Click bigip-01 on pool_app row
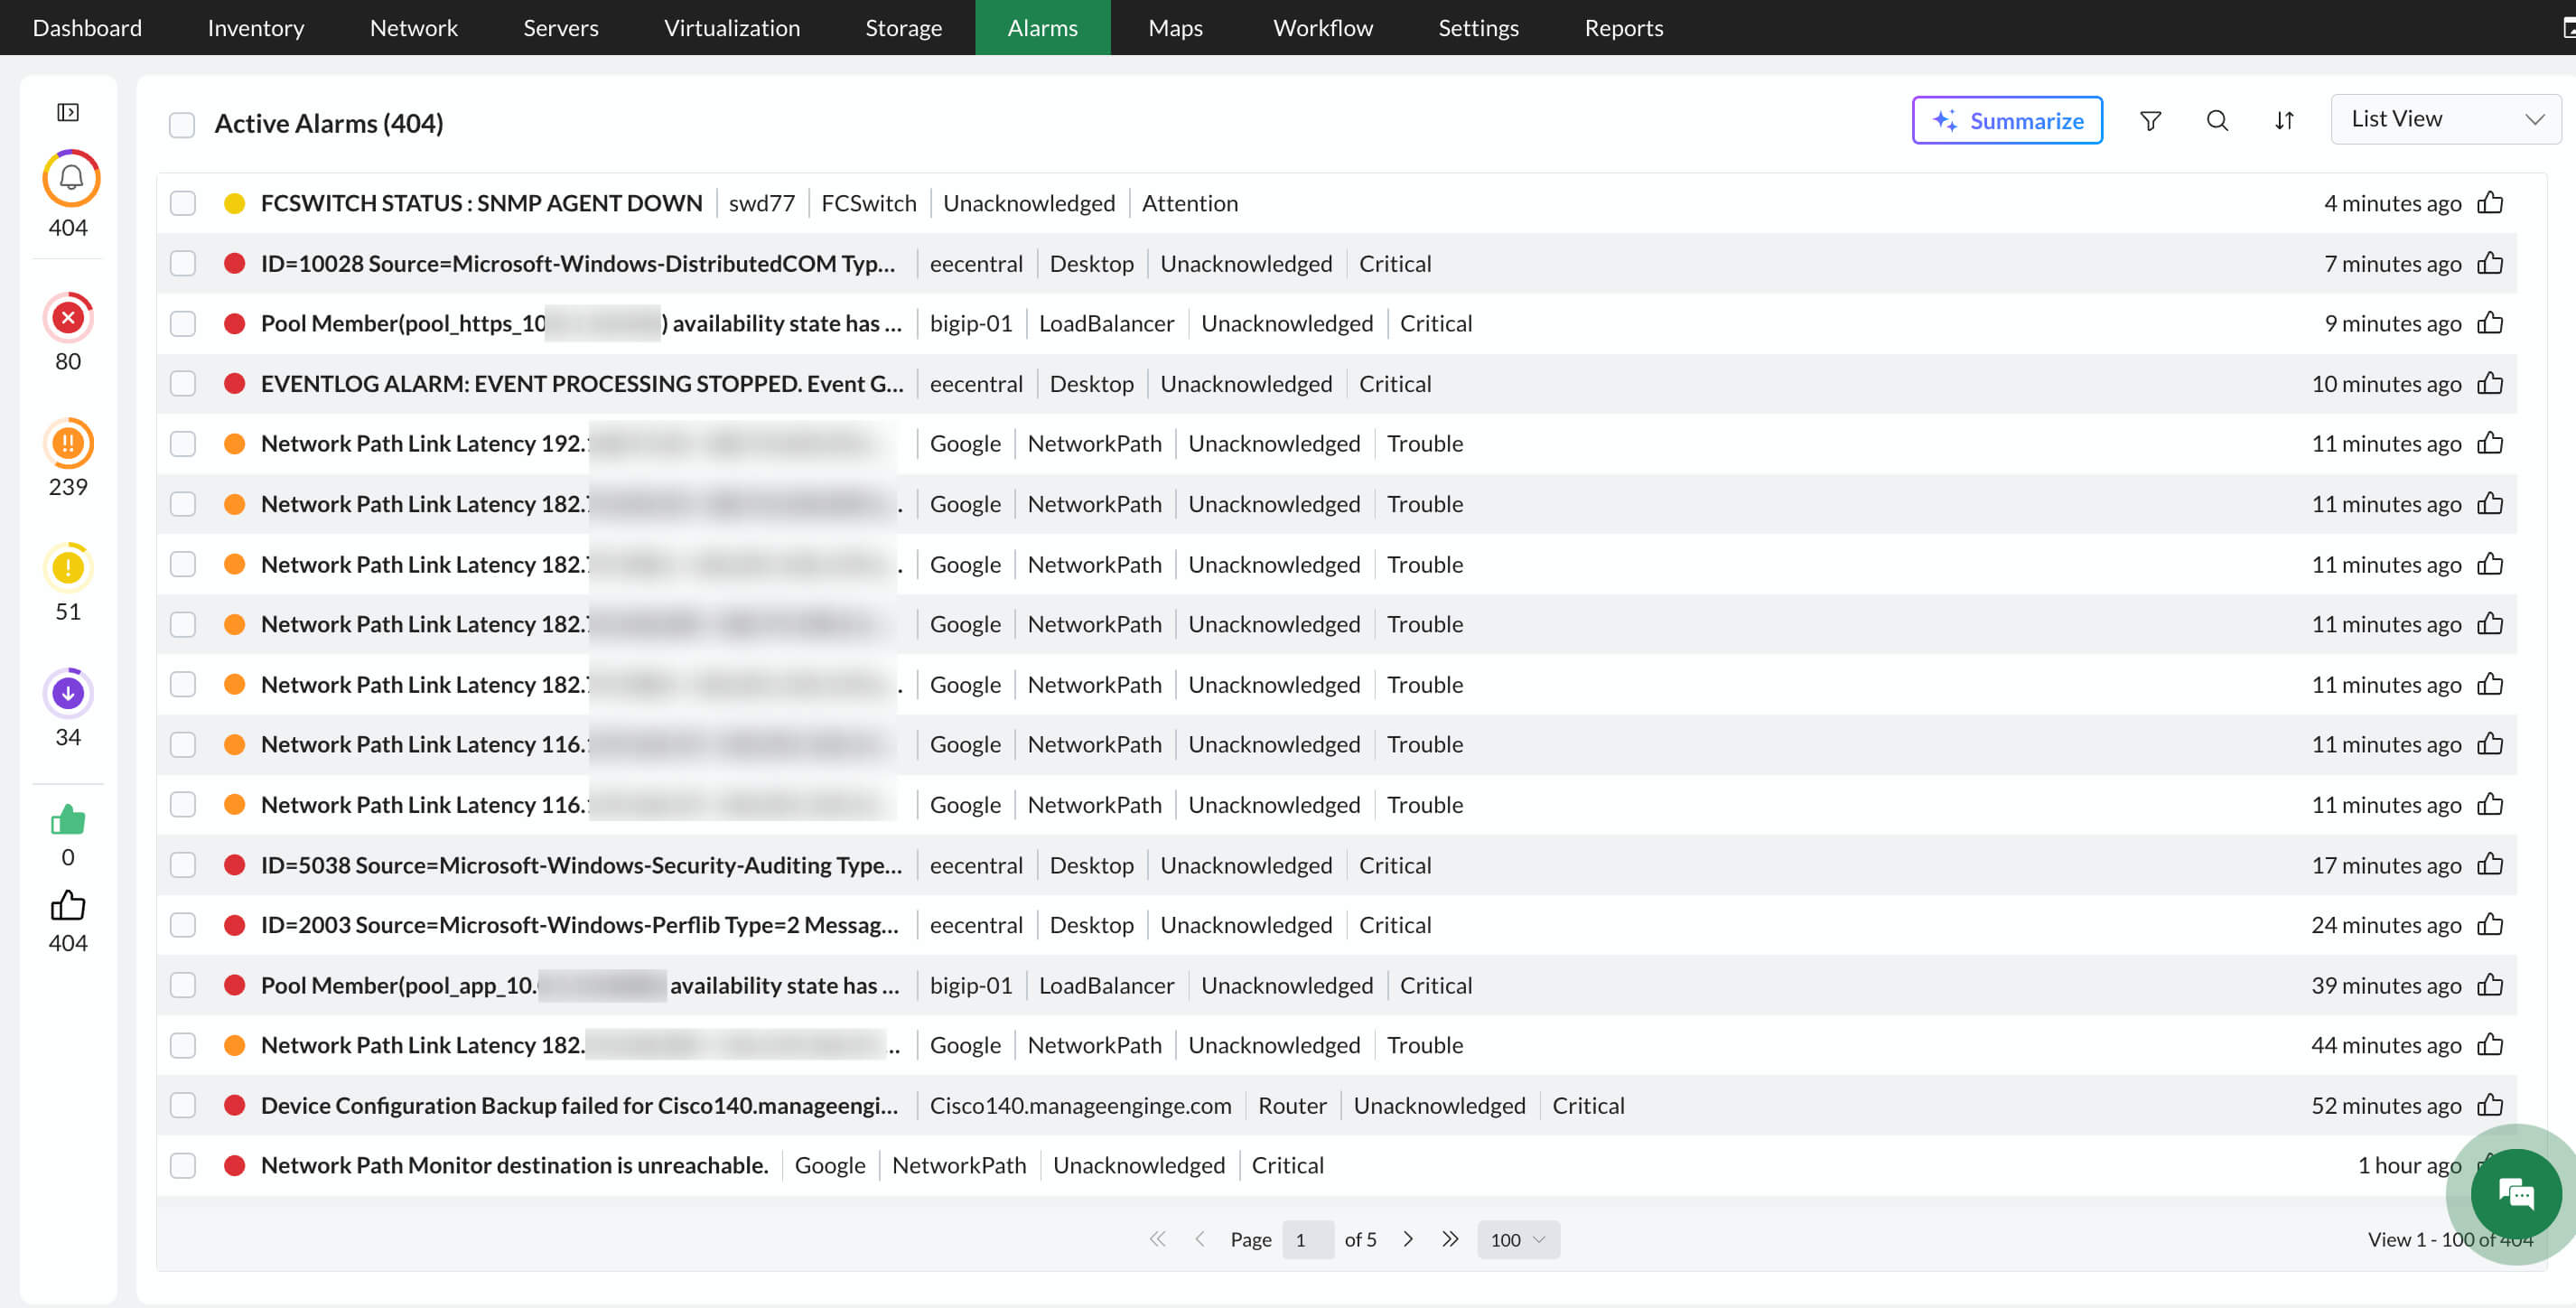Image resolution: width=2576 pixels, height=1308 pixels. [971, 985]
